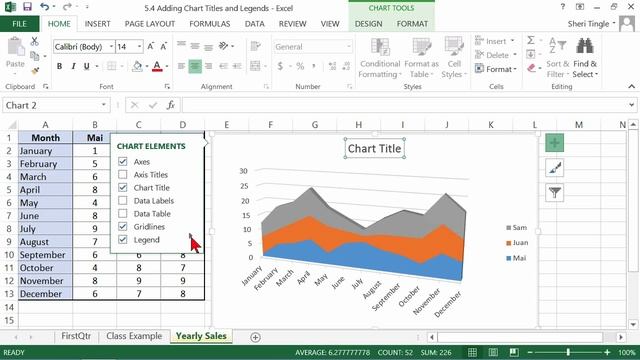Viewport: 640px width, 360px height.
Task: Click the Insert cells button
Action: [495, 41]
